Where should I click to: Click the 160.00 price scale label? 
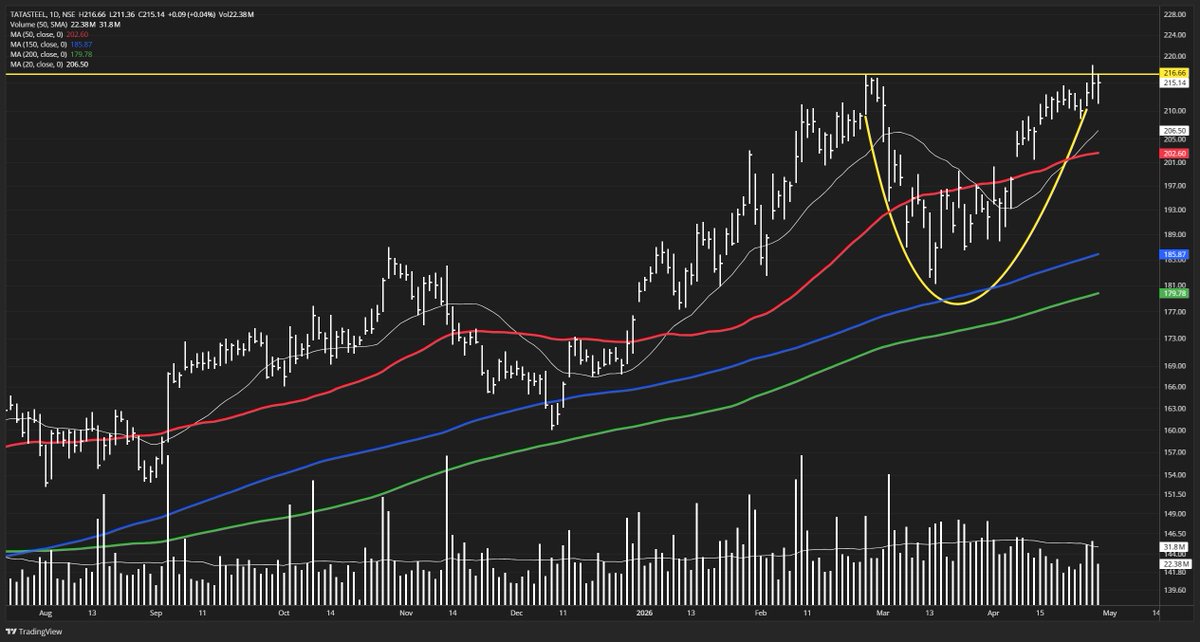pos(1174,431)
